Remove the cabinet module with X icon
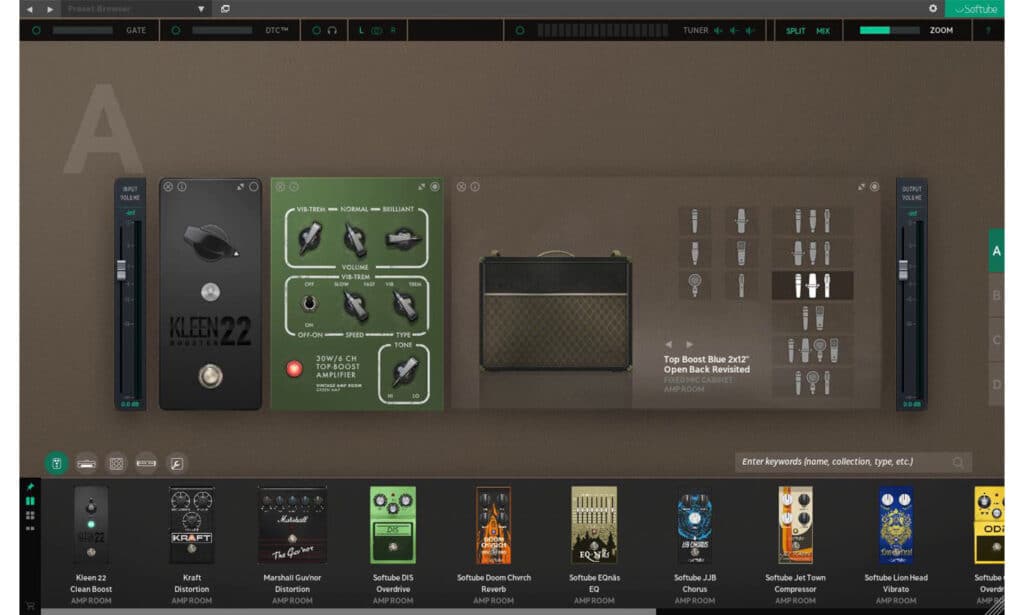This screenshot has width=1024, height=615. coord(461,187)
